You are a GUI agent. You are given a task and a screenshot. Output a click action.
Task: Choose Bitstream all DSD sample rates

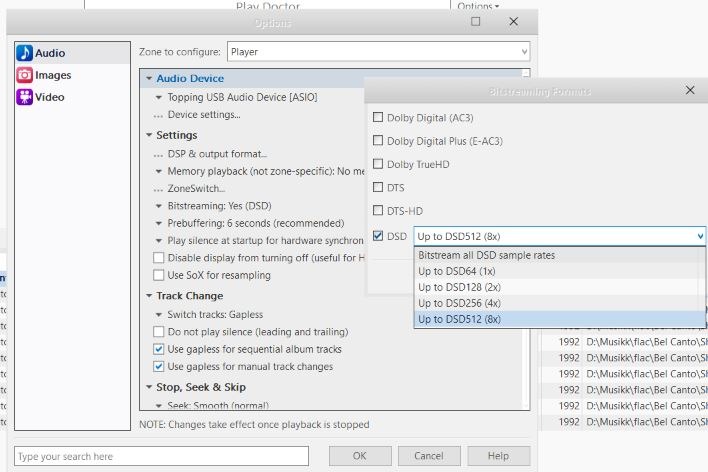[x=559, y=255]
